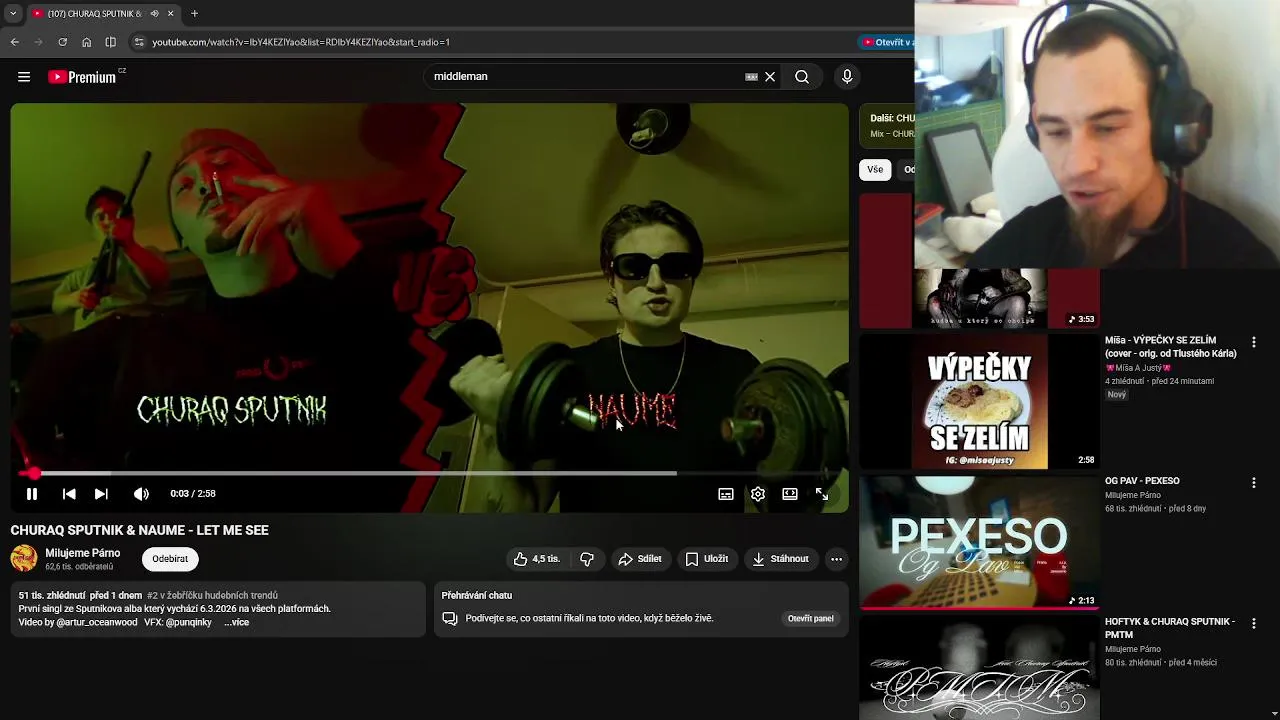Share the video with Sdílet
The width and height of the screenshot is (1280, 720).
640,559
